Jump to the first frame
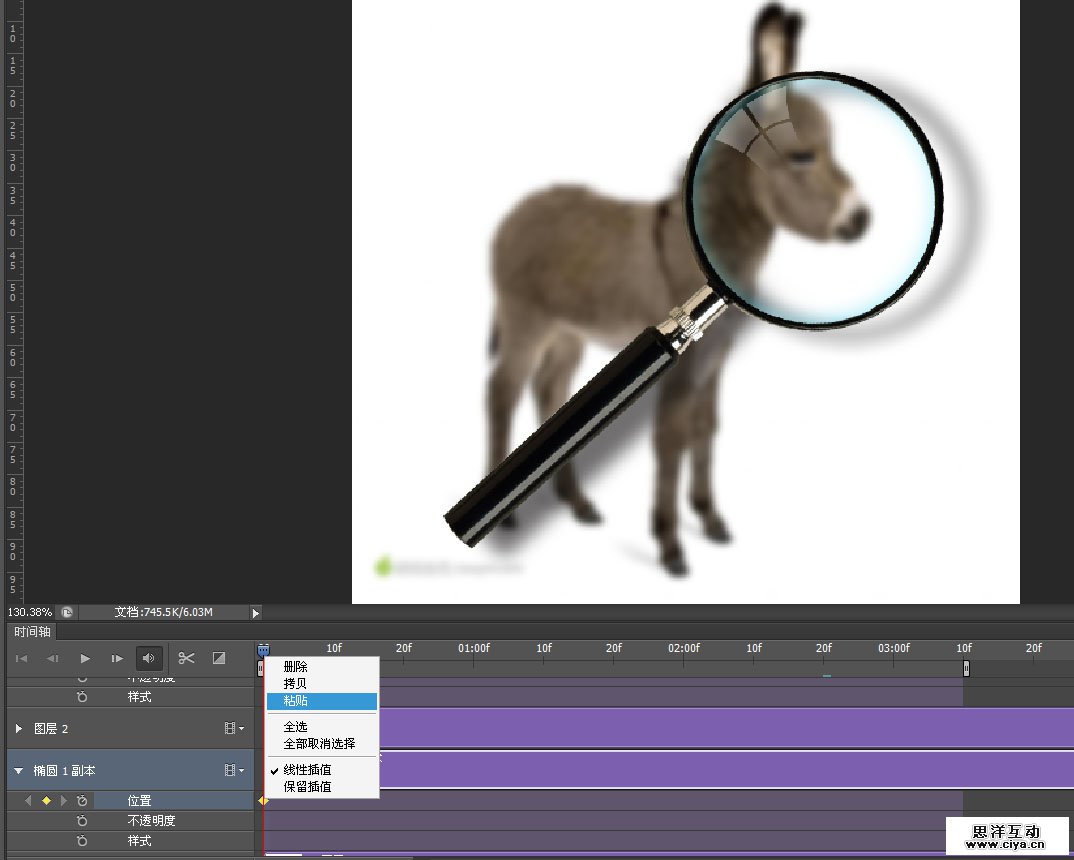Viewport: 1074px width, 860px height. 21,658
